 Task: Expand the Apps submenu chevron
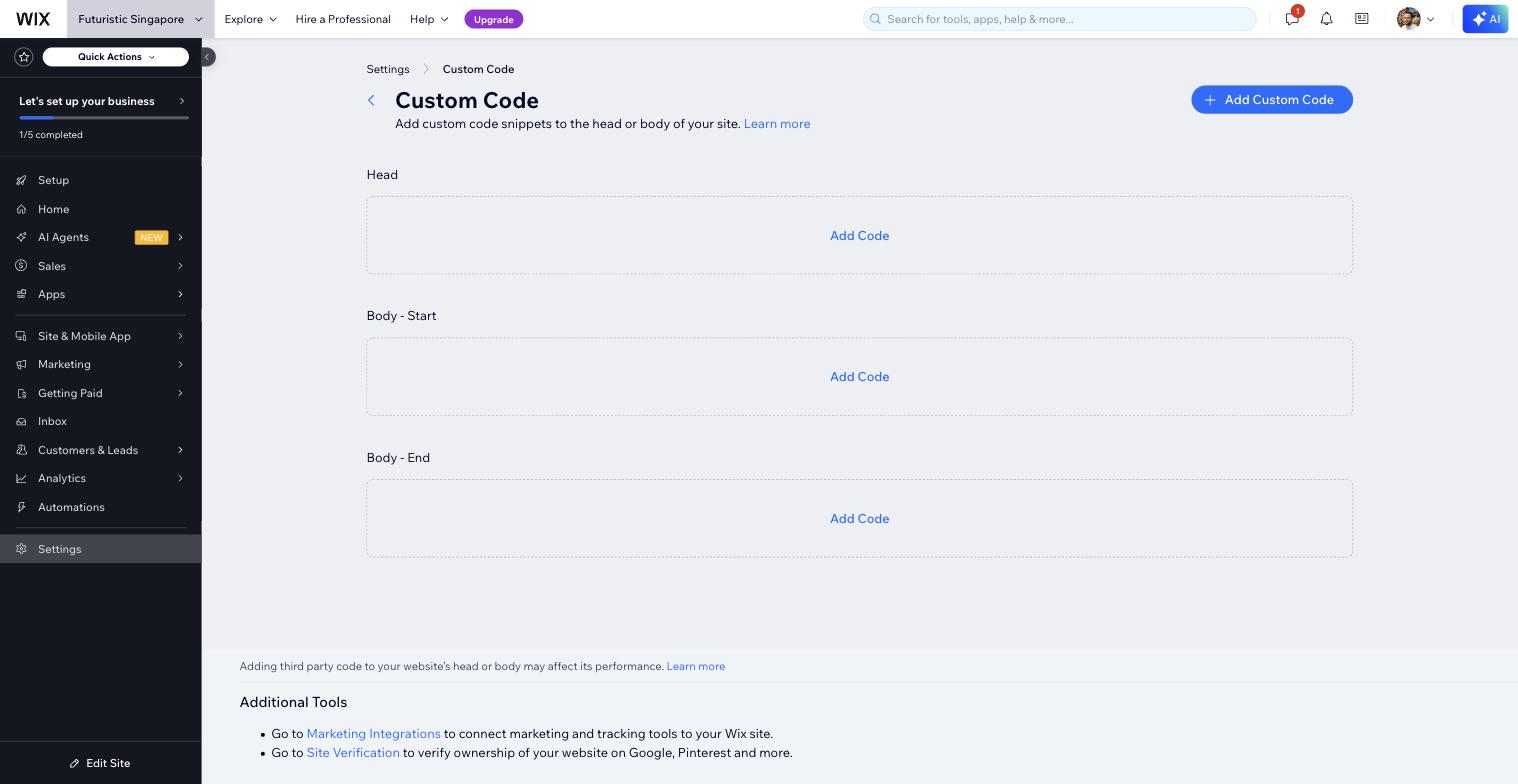[181, 294]
